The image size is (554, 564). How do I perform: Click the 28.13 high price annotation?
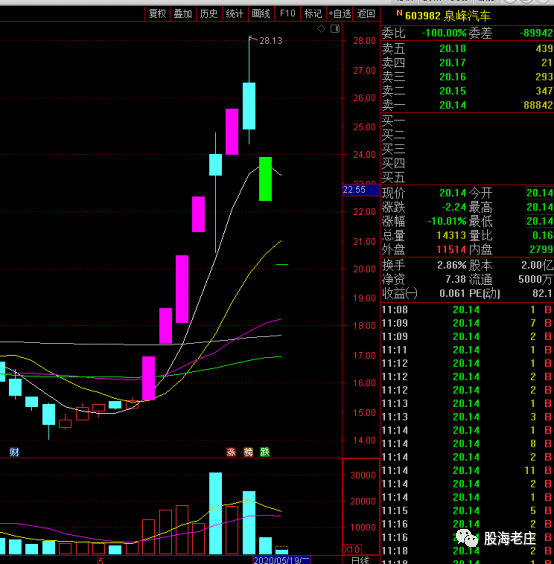pyautogui.click(x=271, y=41)
